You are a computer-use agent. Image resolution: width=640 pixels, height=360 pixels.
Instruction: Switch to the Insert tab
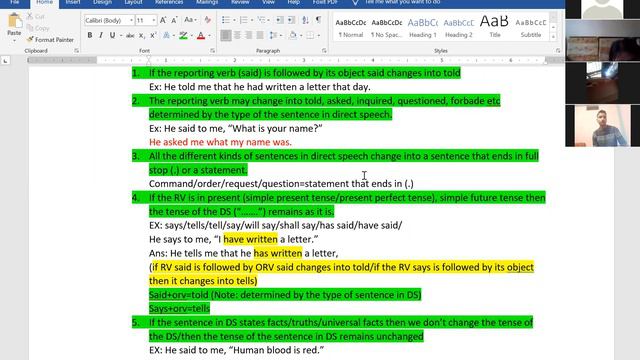(x=73, y=2)
